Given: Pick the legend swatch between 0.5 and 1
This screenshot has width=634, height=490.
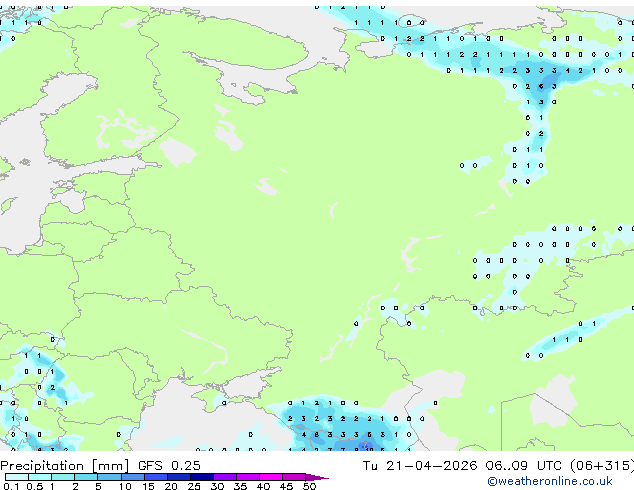Looking at the screenshot, I should [x=40, y=477].
